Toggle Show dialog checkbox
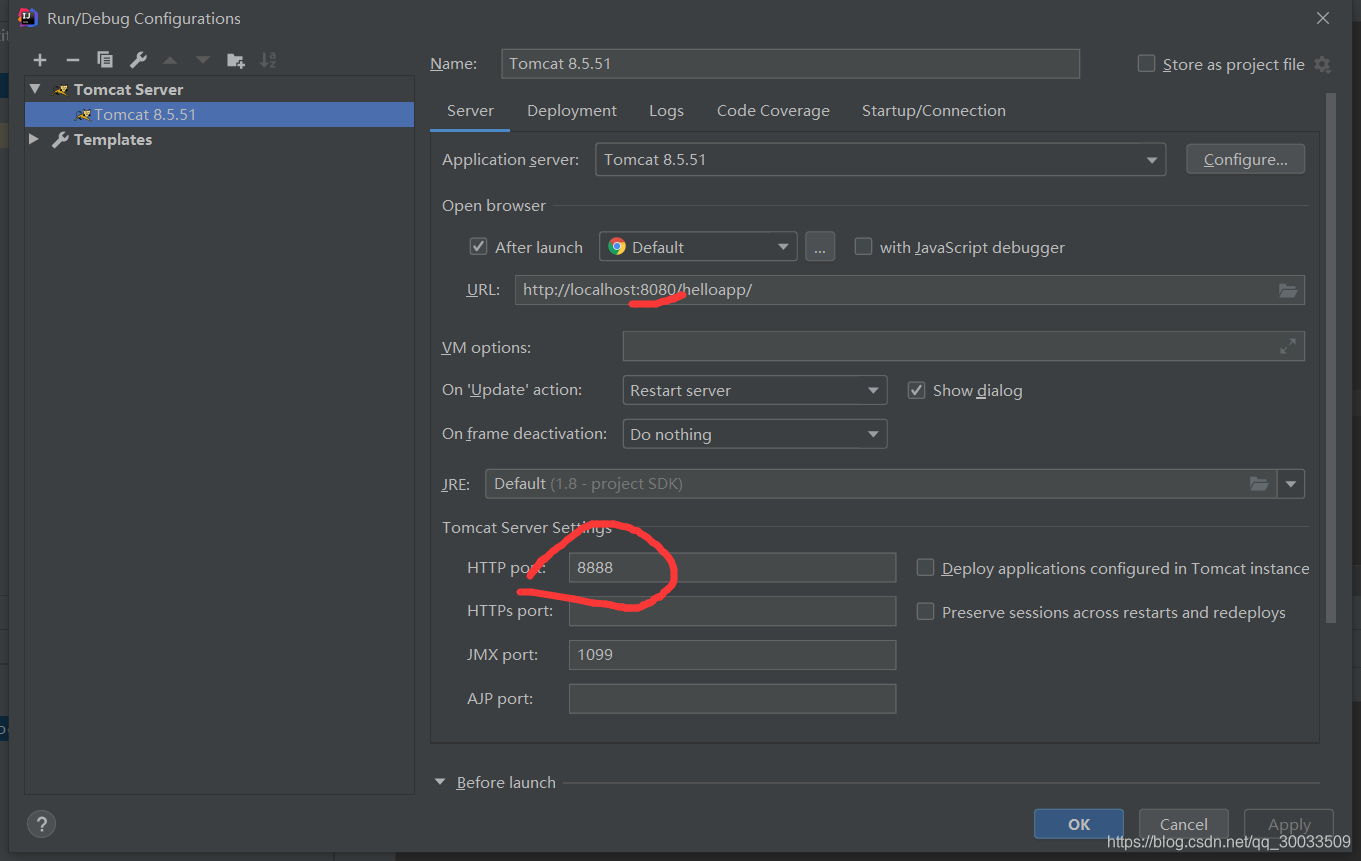The image size is (1361, 861). click(x=916, y=390)
